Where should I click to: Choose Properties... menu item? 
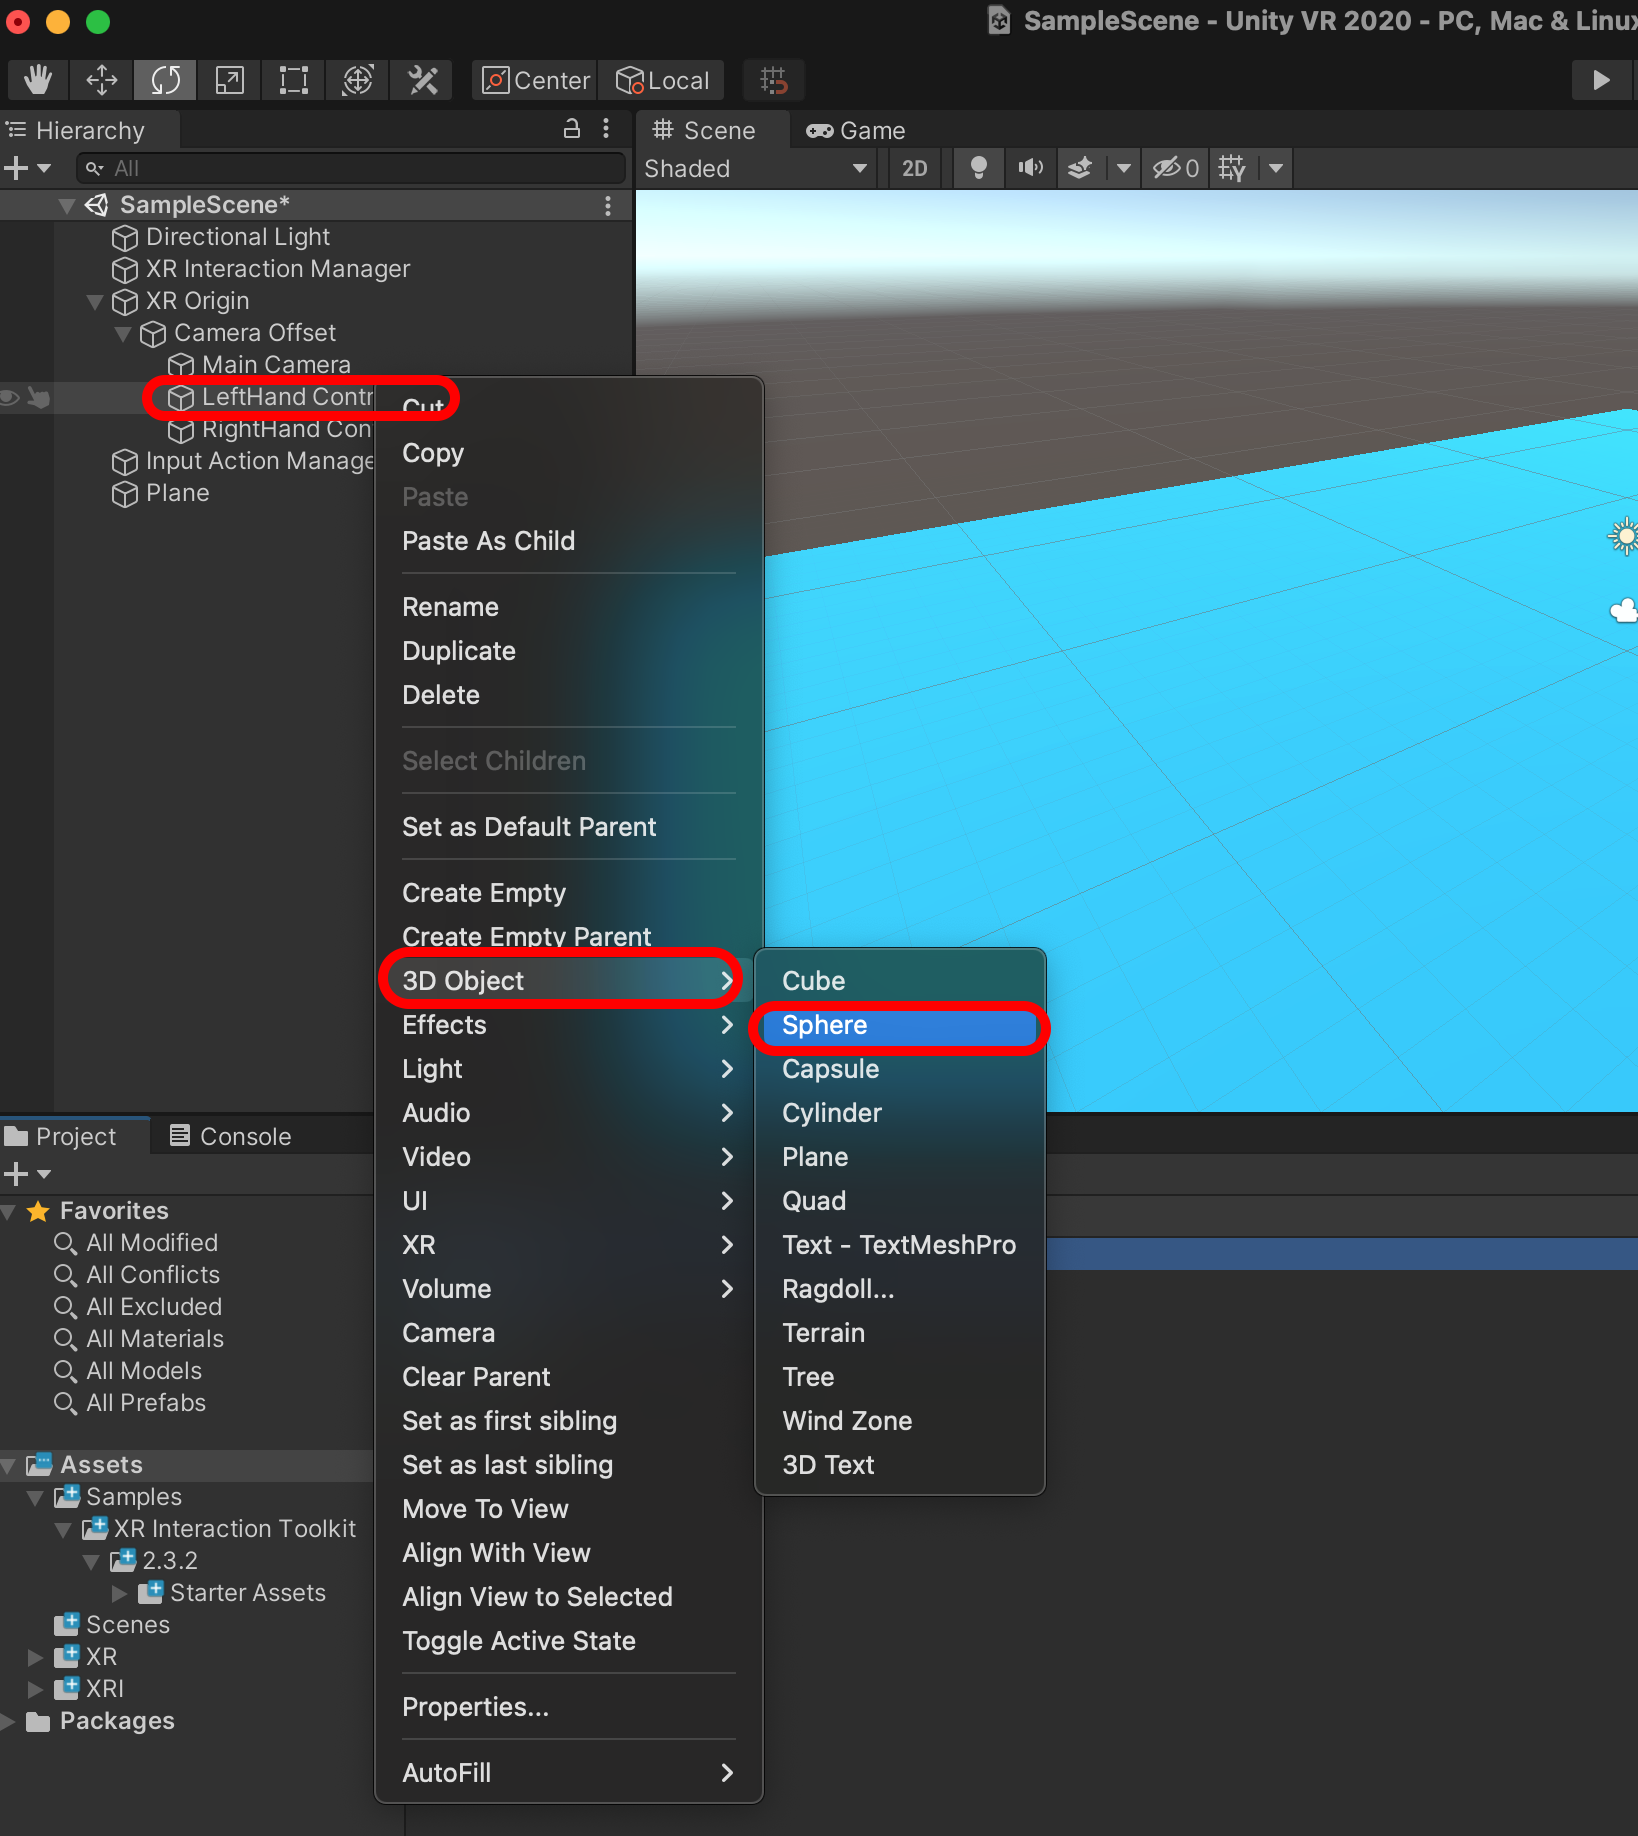click(568, 1707)
